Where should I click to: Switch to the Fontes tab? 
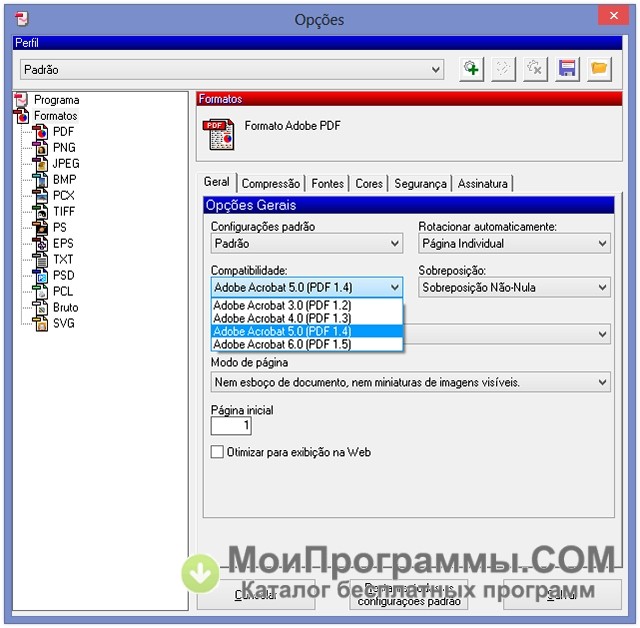tap(327, 184)
